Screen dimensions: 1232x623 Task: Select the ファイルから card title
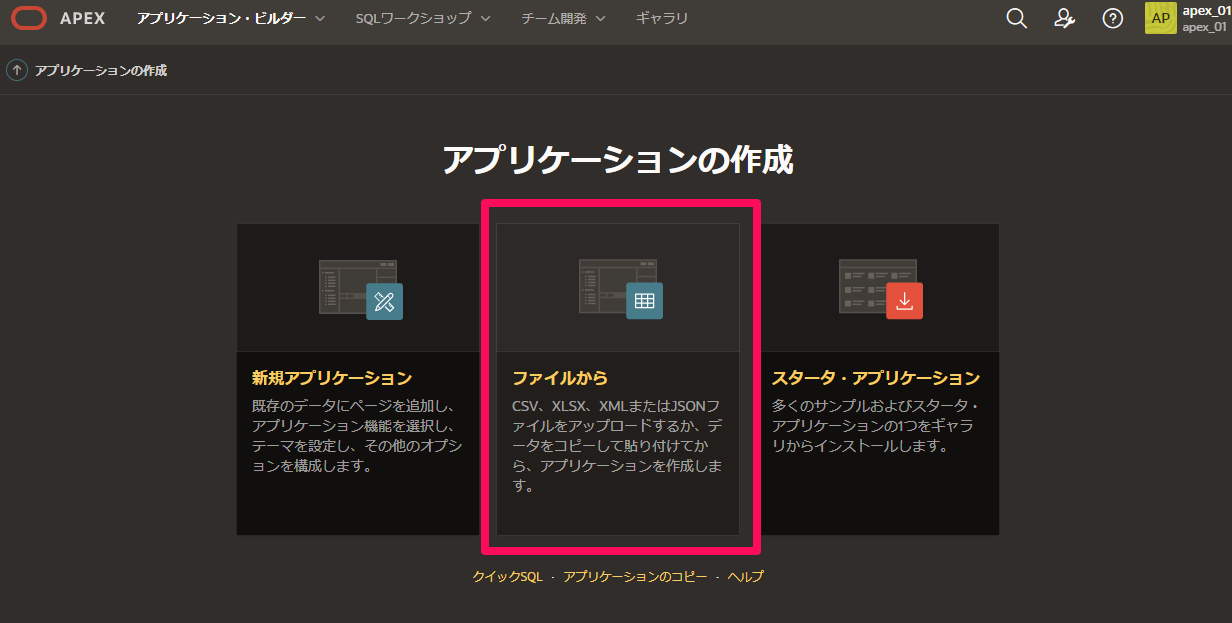tap(560, 378)
